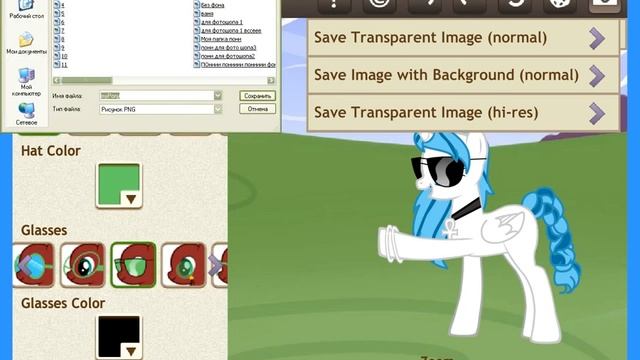
Task: Select the file named 7
Action: pos(60,31)
